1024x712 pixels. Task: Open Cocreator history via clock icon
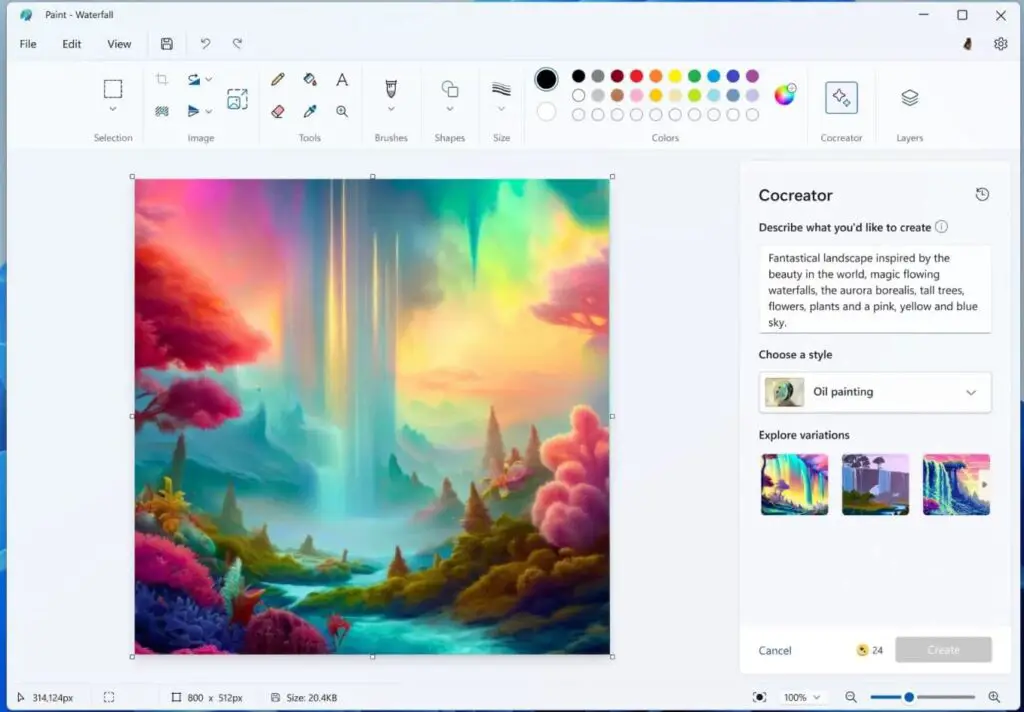click(x=981, y=194)
